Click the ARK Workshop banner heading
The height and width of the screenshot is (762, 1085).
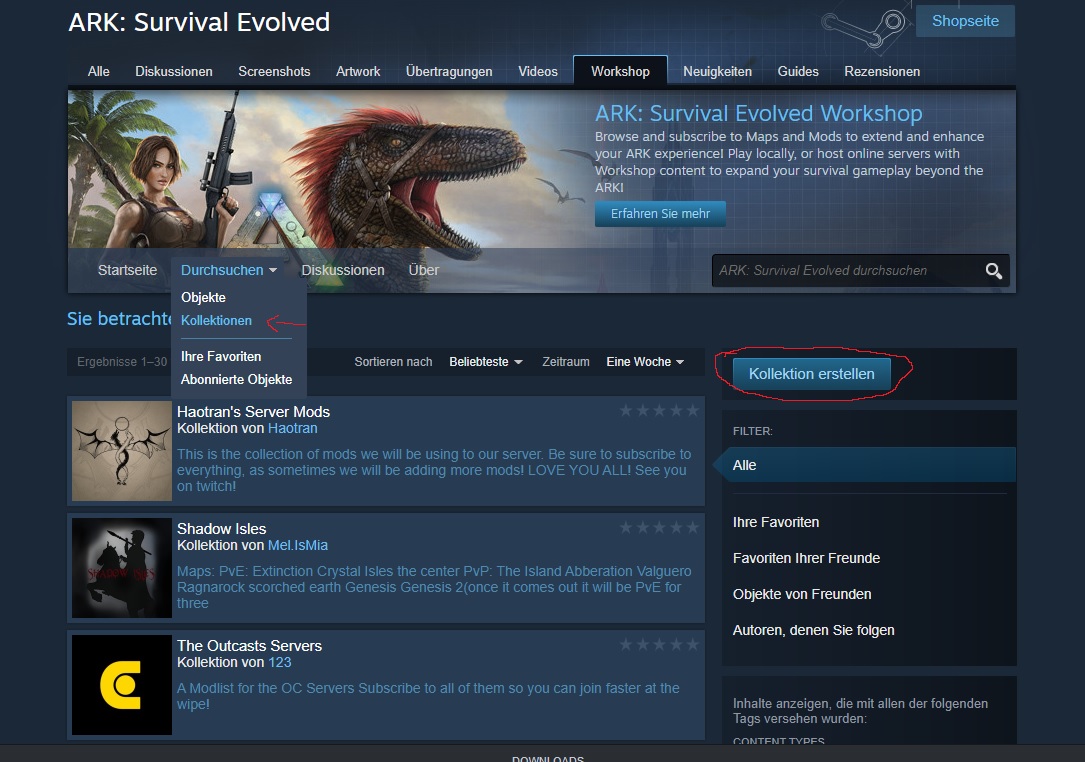[x=758, y=113]
